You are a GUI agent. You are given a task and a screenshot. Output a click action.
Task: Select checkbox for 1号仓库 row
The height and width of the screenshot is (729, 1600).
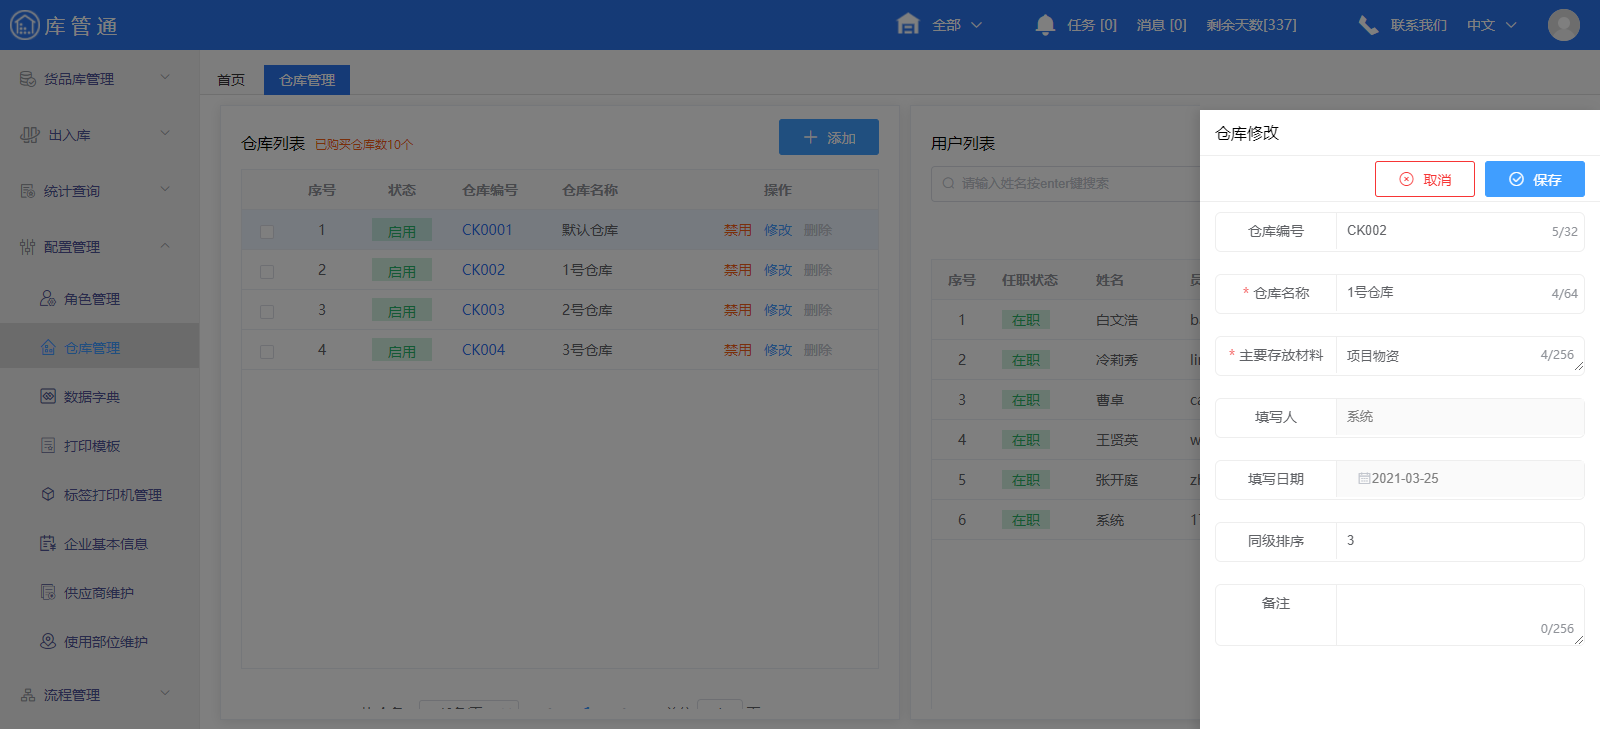267,271
